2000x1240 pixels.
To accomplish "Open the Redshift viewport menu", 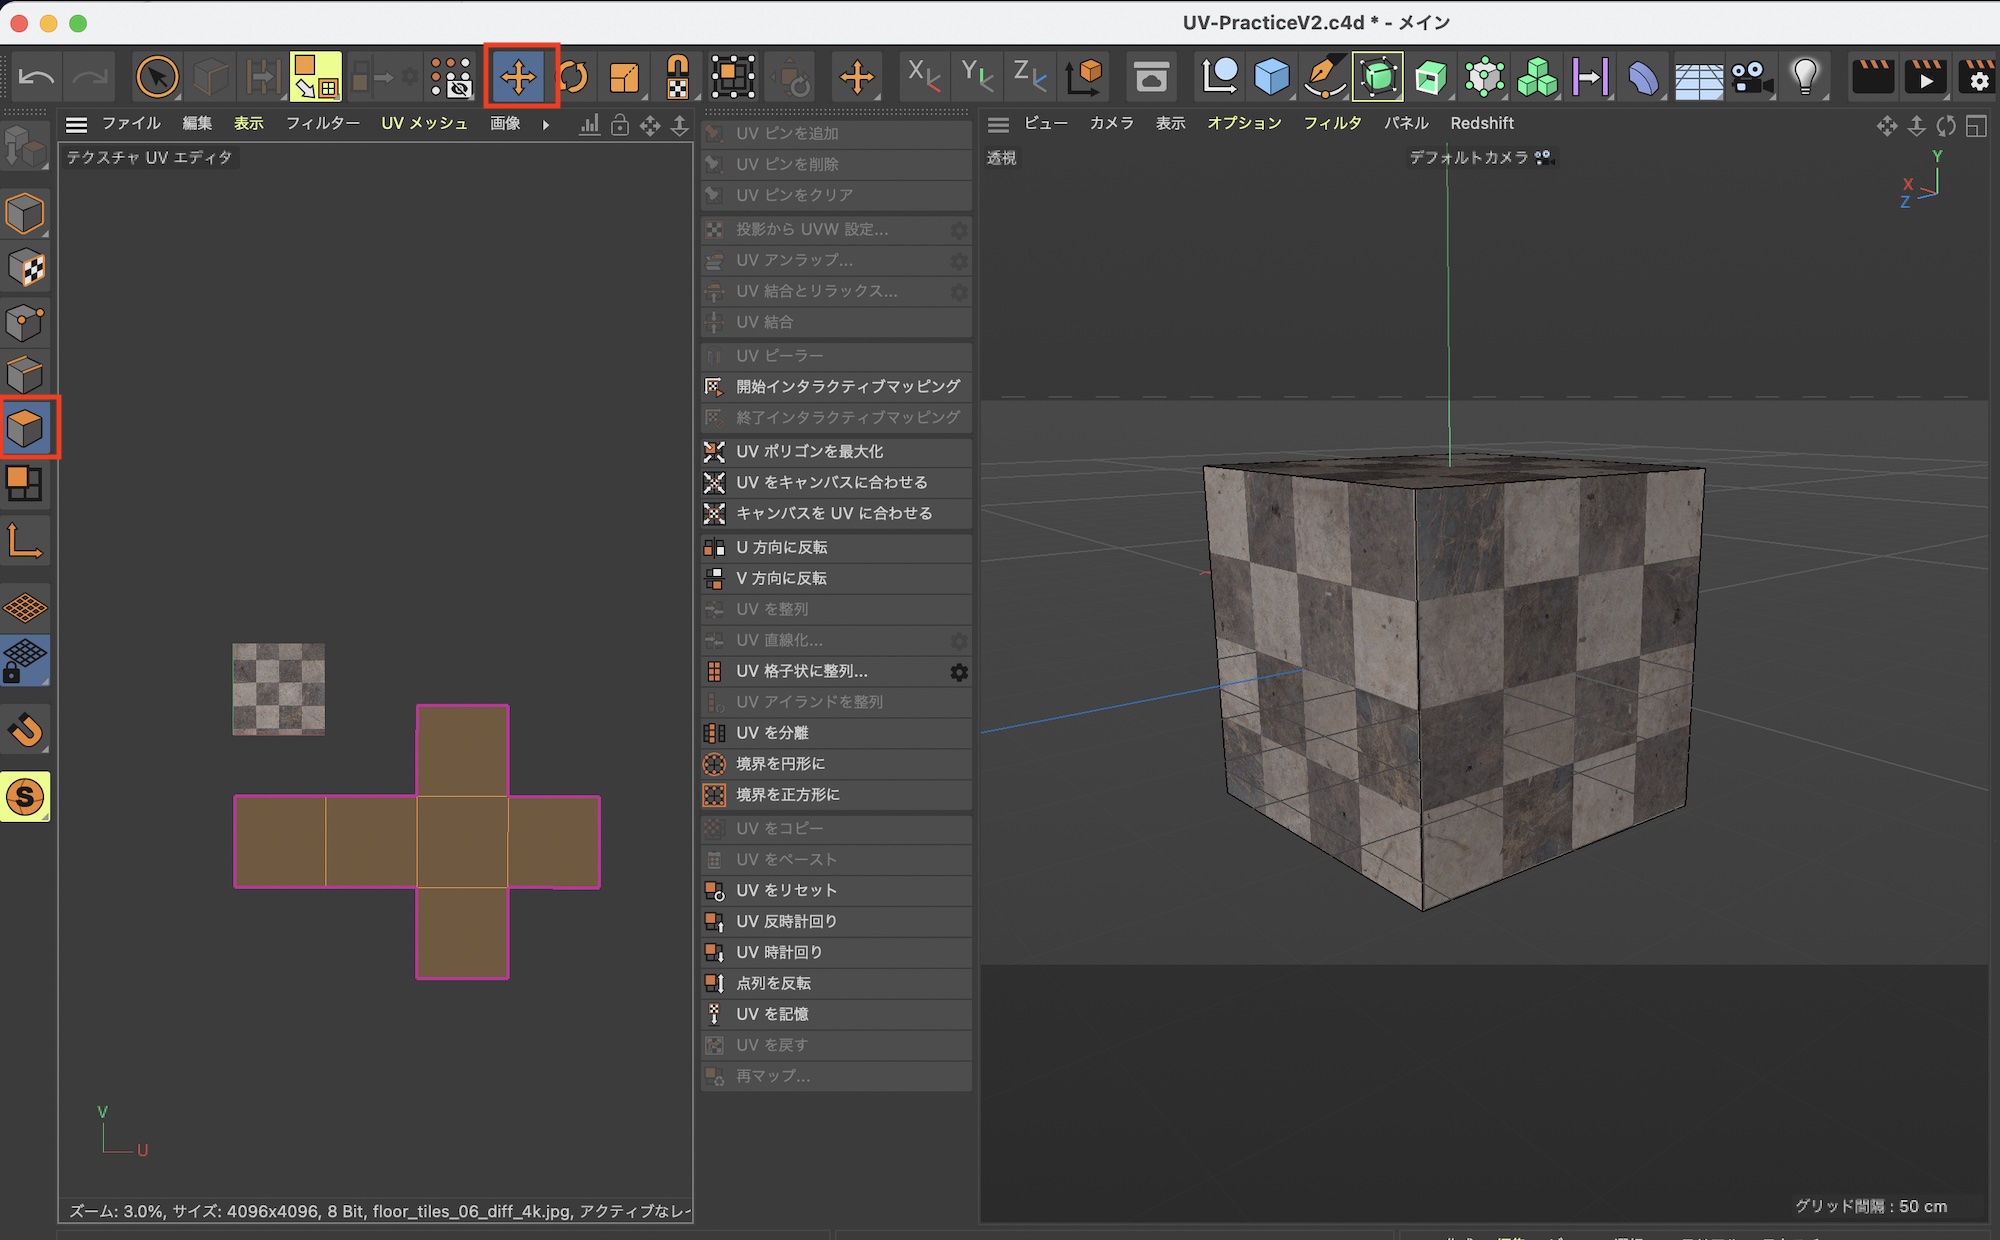I will pyautogui.click(x=1481, y=124).
